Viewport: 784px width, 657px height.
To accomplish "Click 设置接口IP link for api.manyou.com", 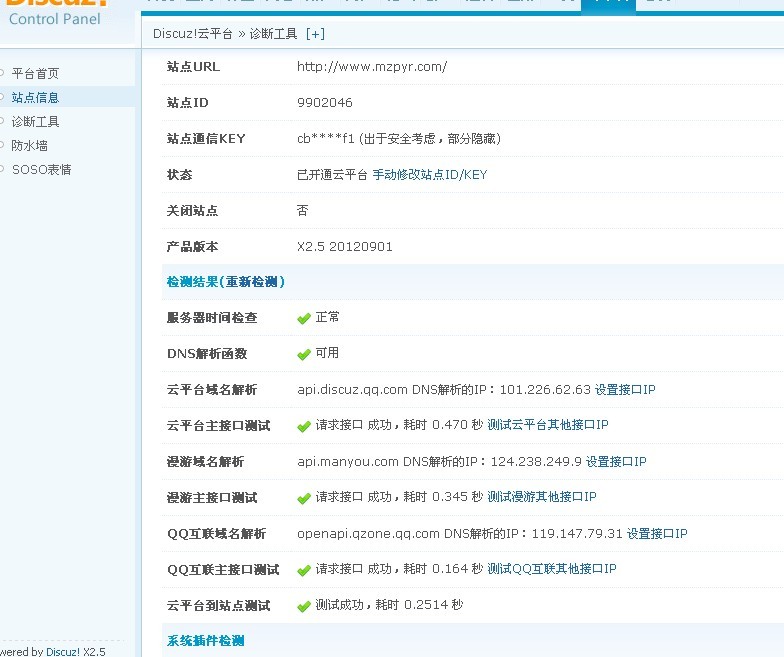I will [x=616, y=461].
